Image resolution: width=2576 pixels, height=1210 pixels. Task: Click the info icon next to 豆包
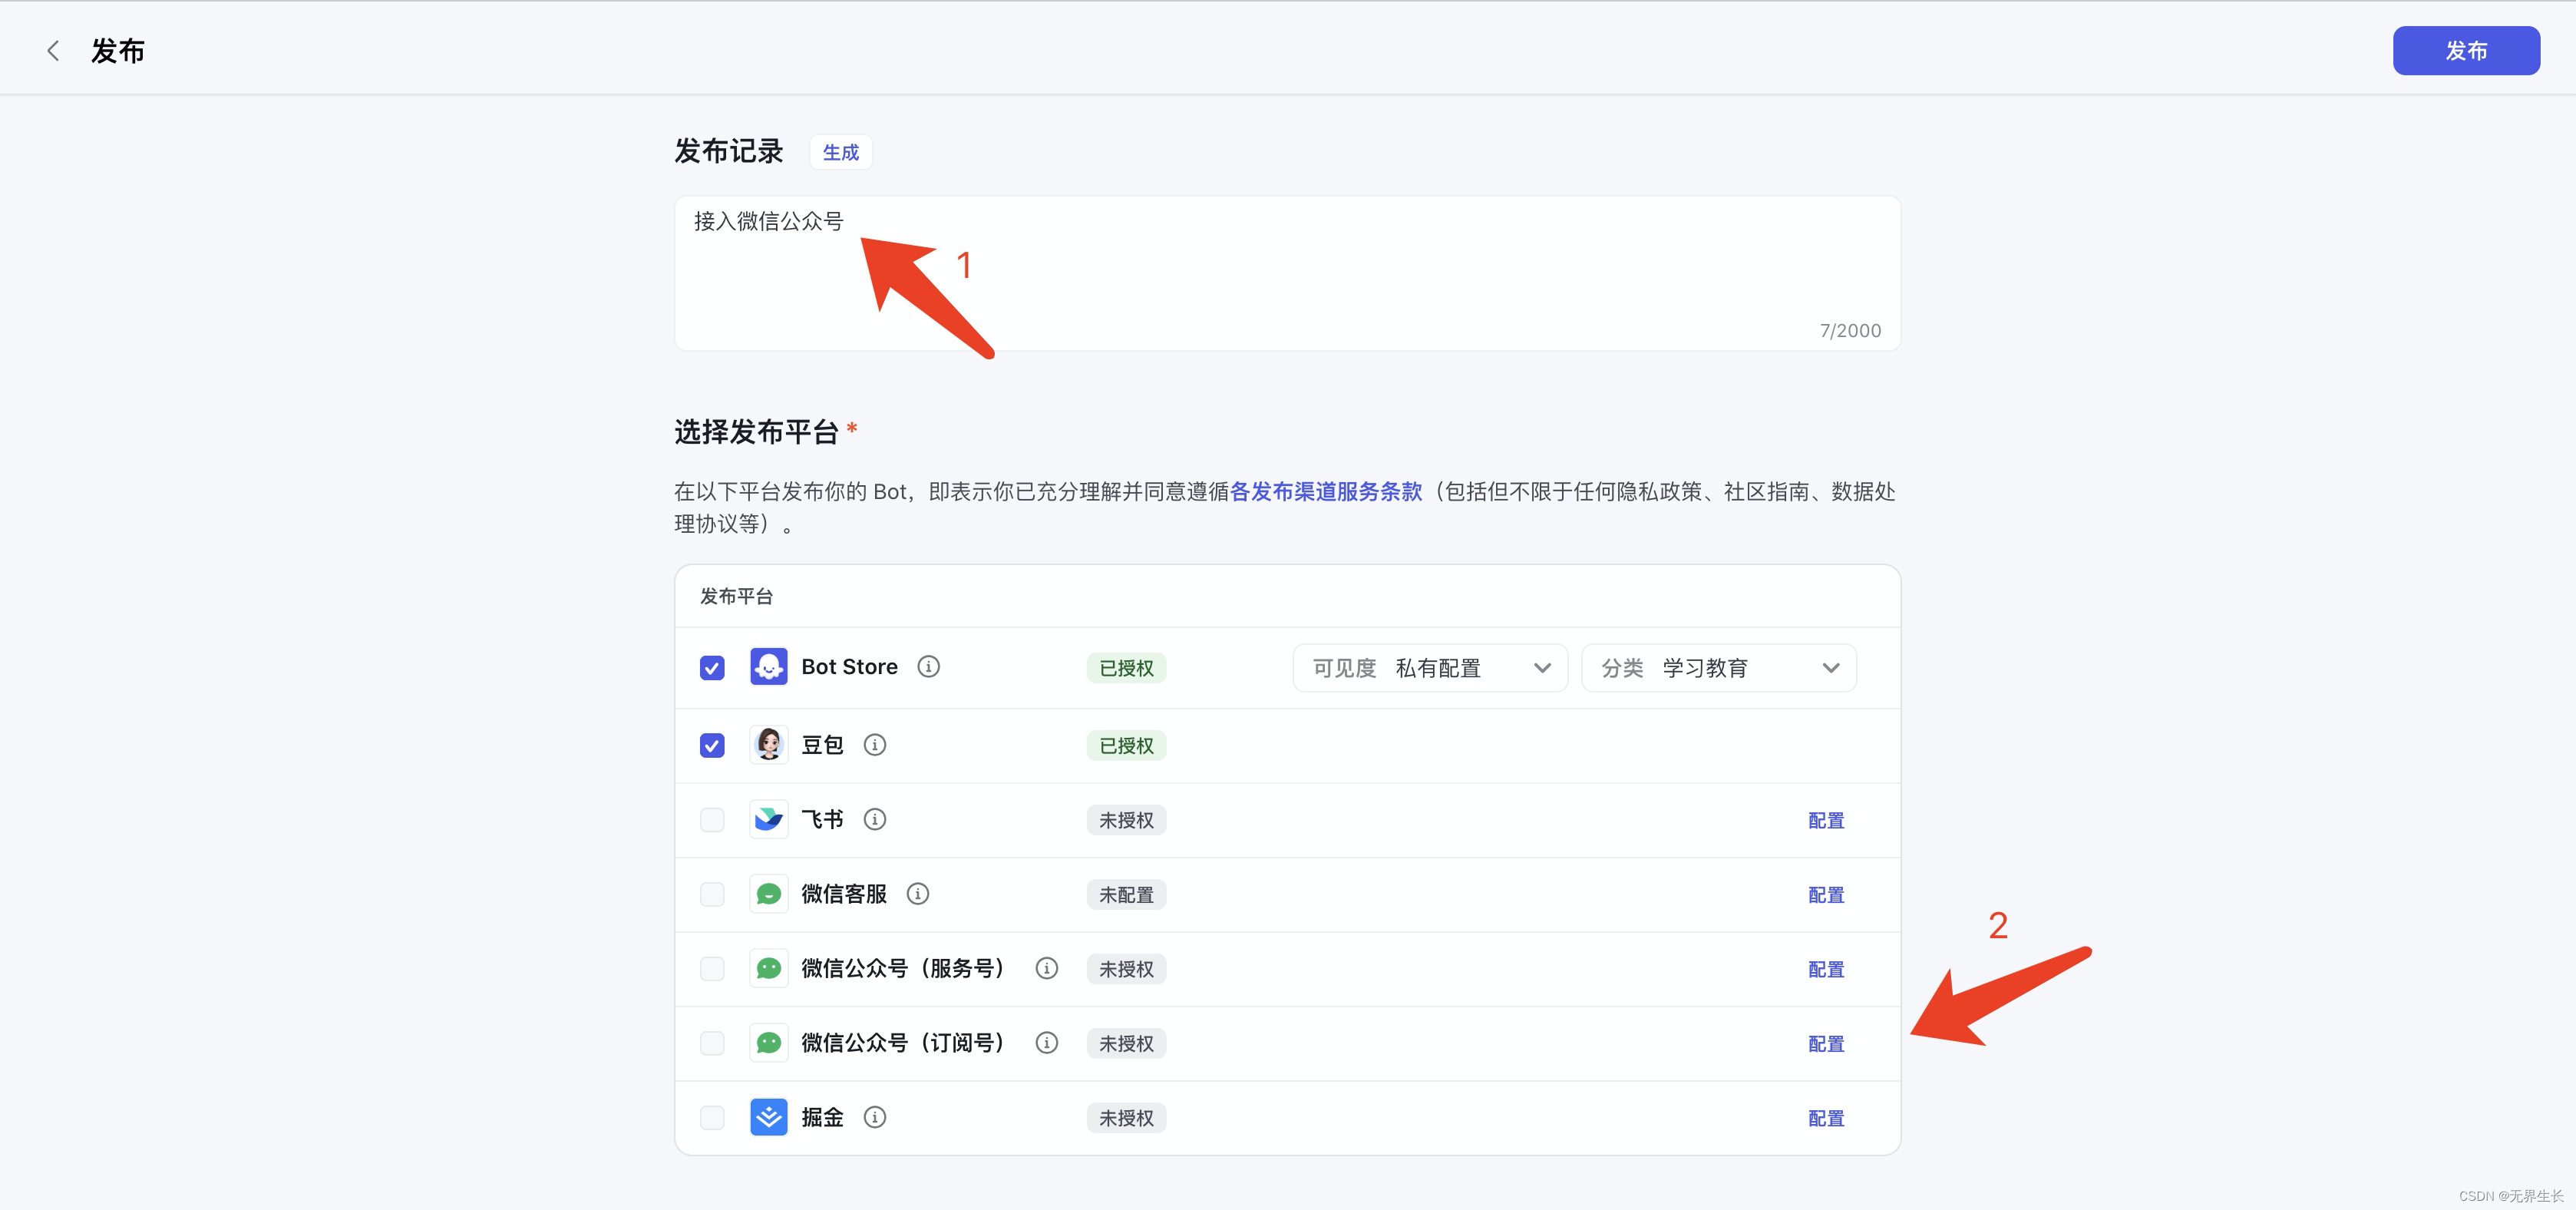tap(874, 745)
